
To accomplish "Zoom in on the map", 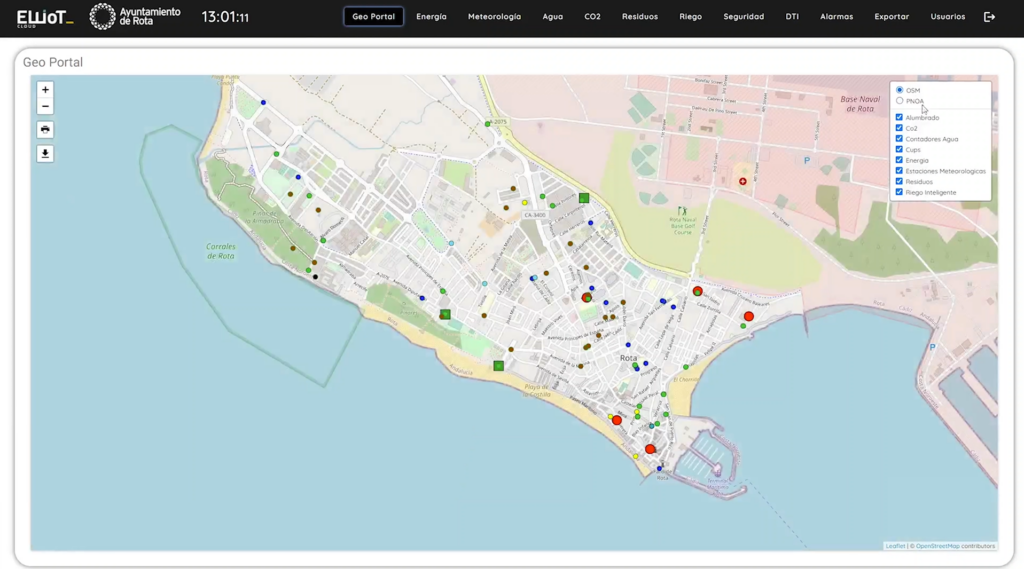I will tap(45, 90).
